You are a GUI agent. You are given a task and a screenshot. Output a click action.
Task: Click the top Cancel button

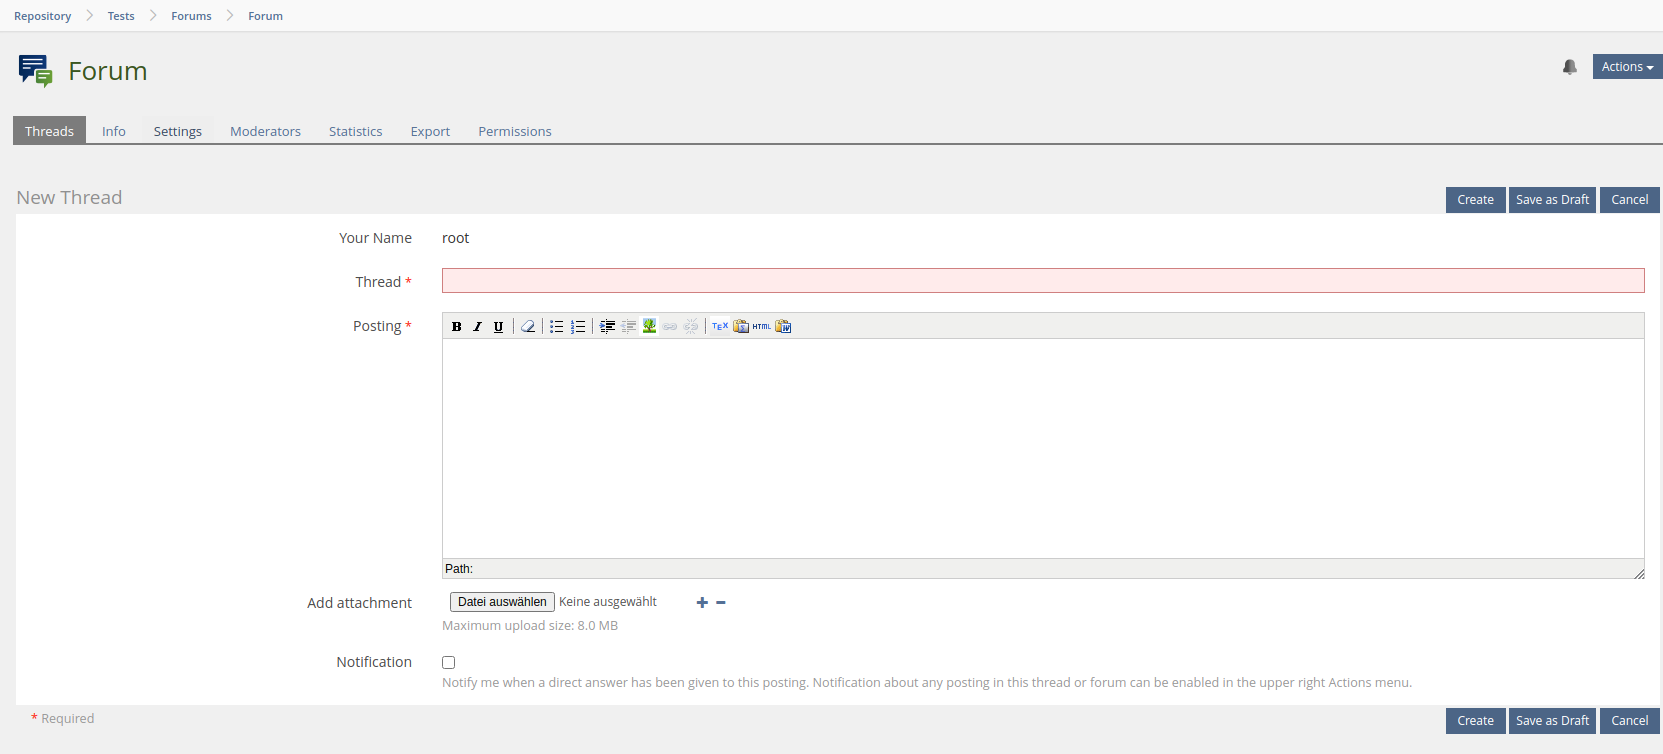click(x=1630, y=200)
